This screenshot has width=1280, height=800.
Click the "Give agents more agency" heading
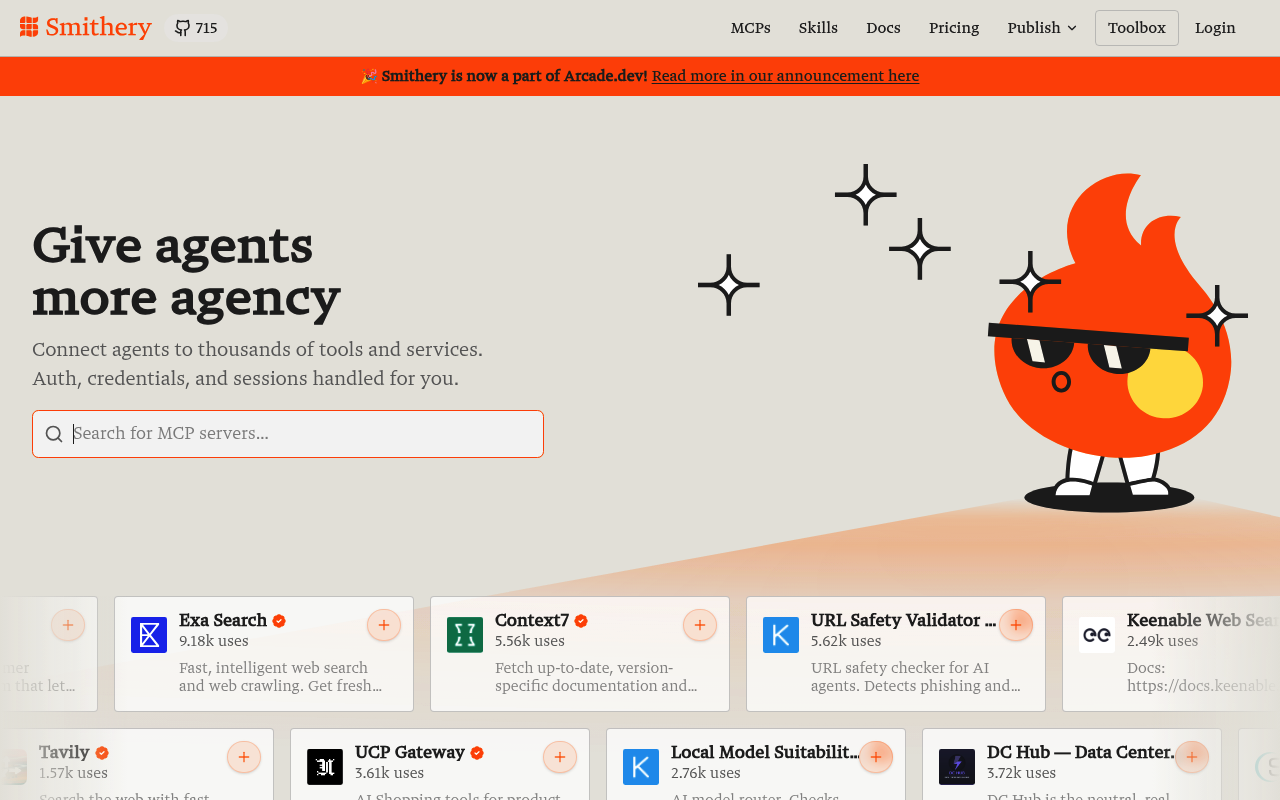point(186,271)
